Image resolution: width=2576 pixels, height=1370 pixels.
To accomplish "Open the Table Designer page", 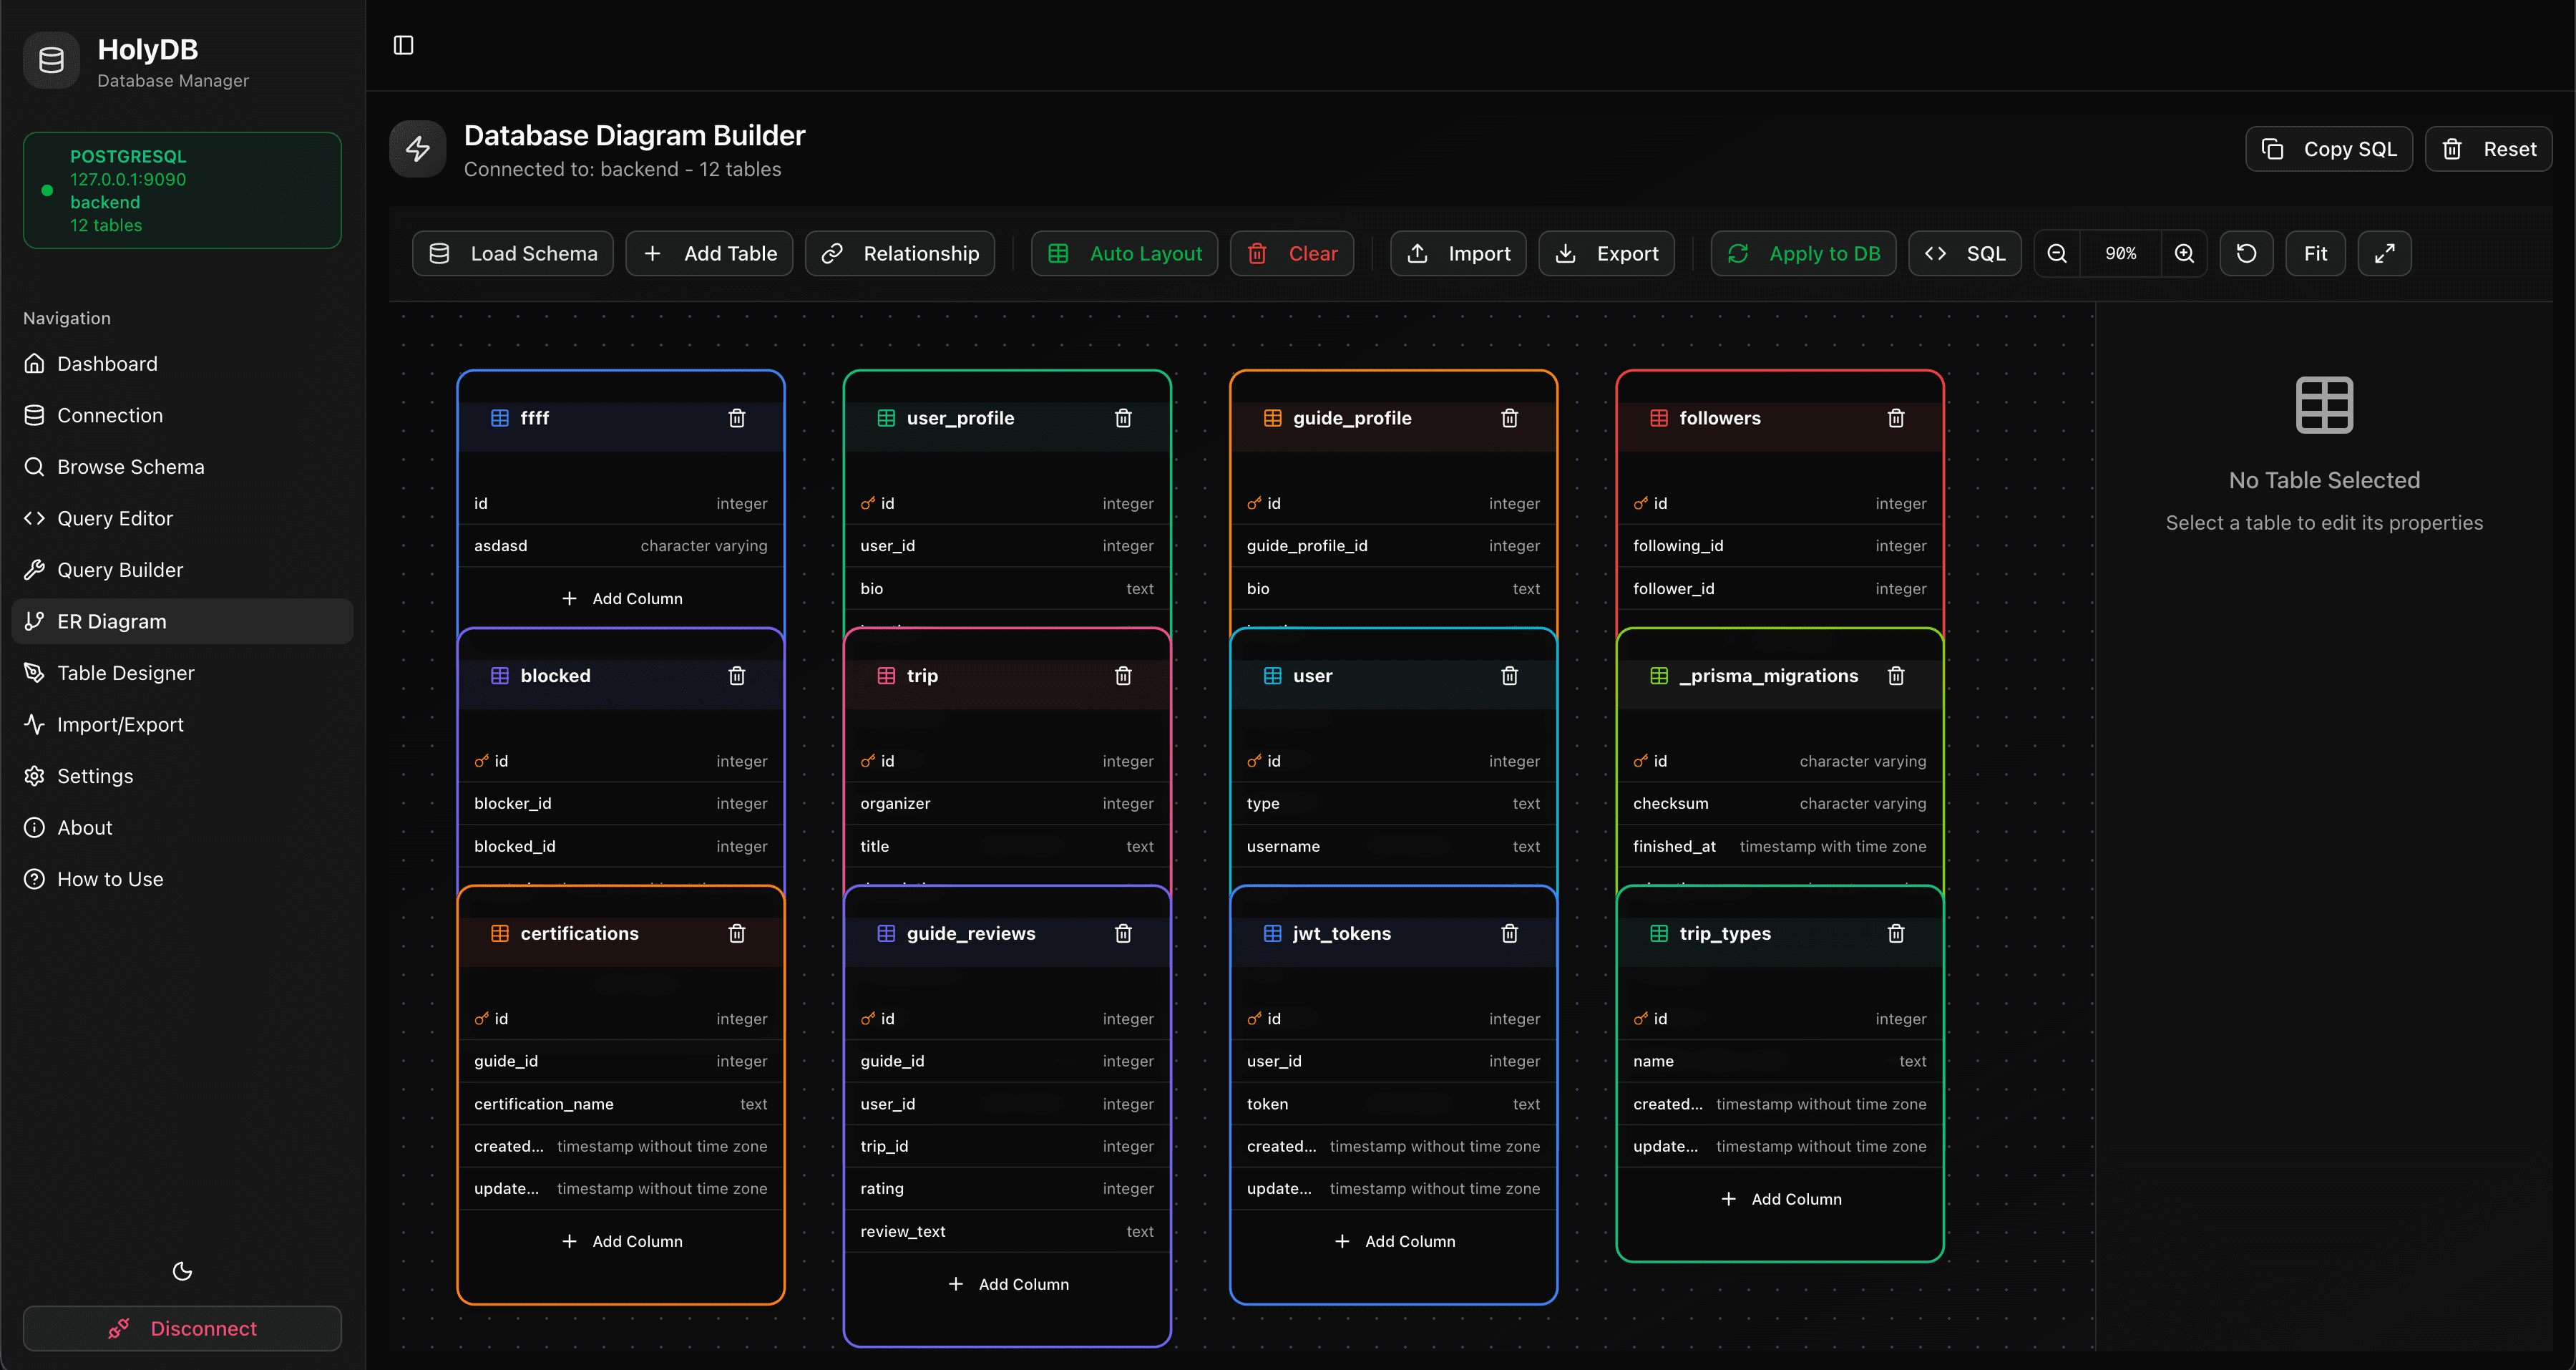I will (125, 673).
